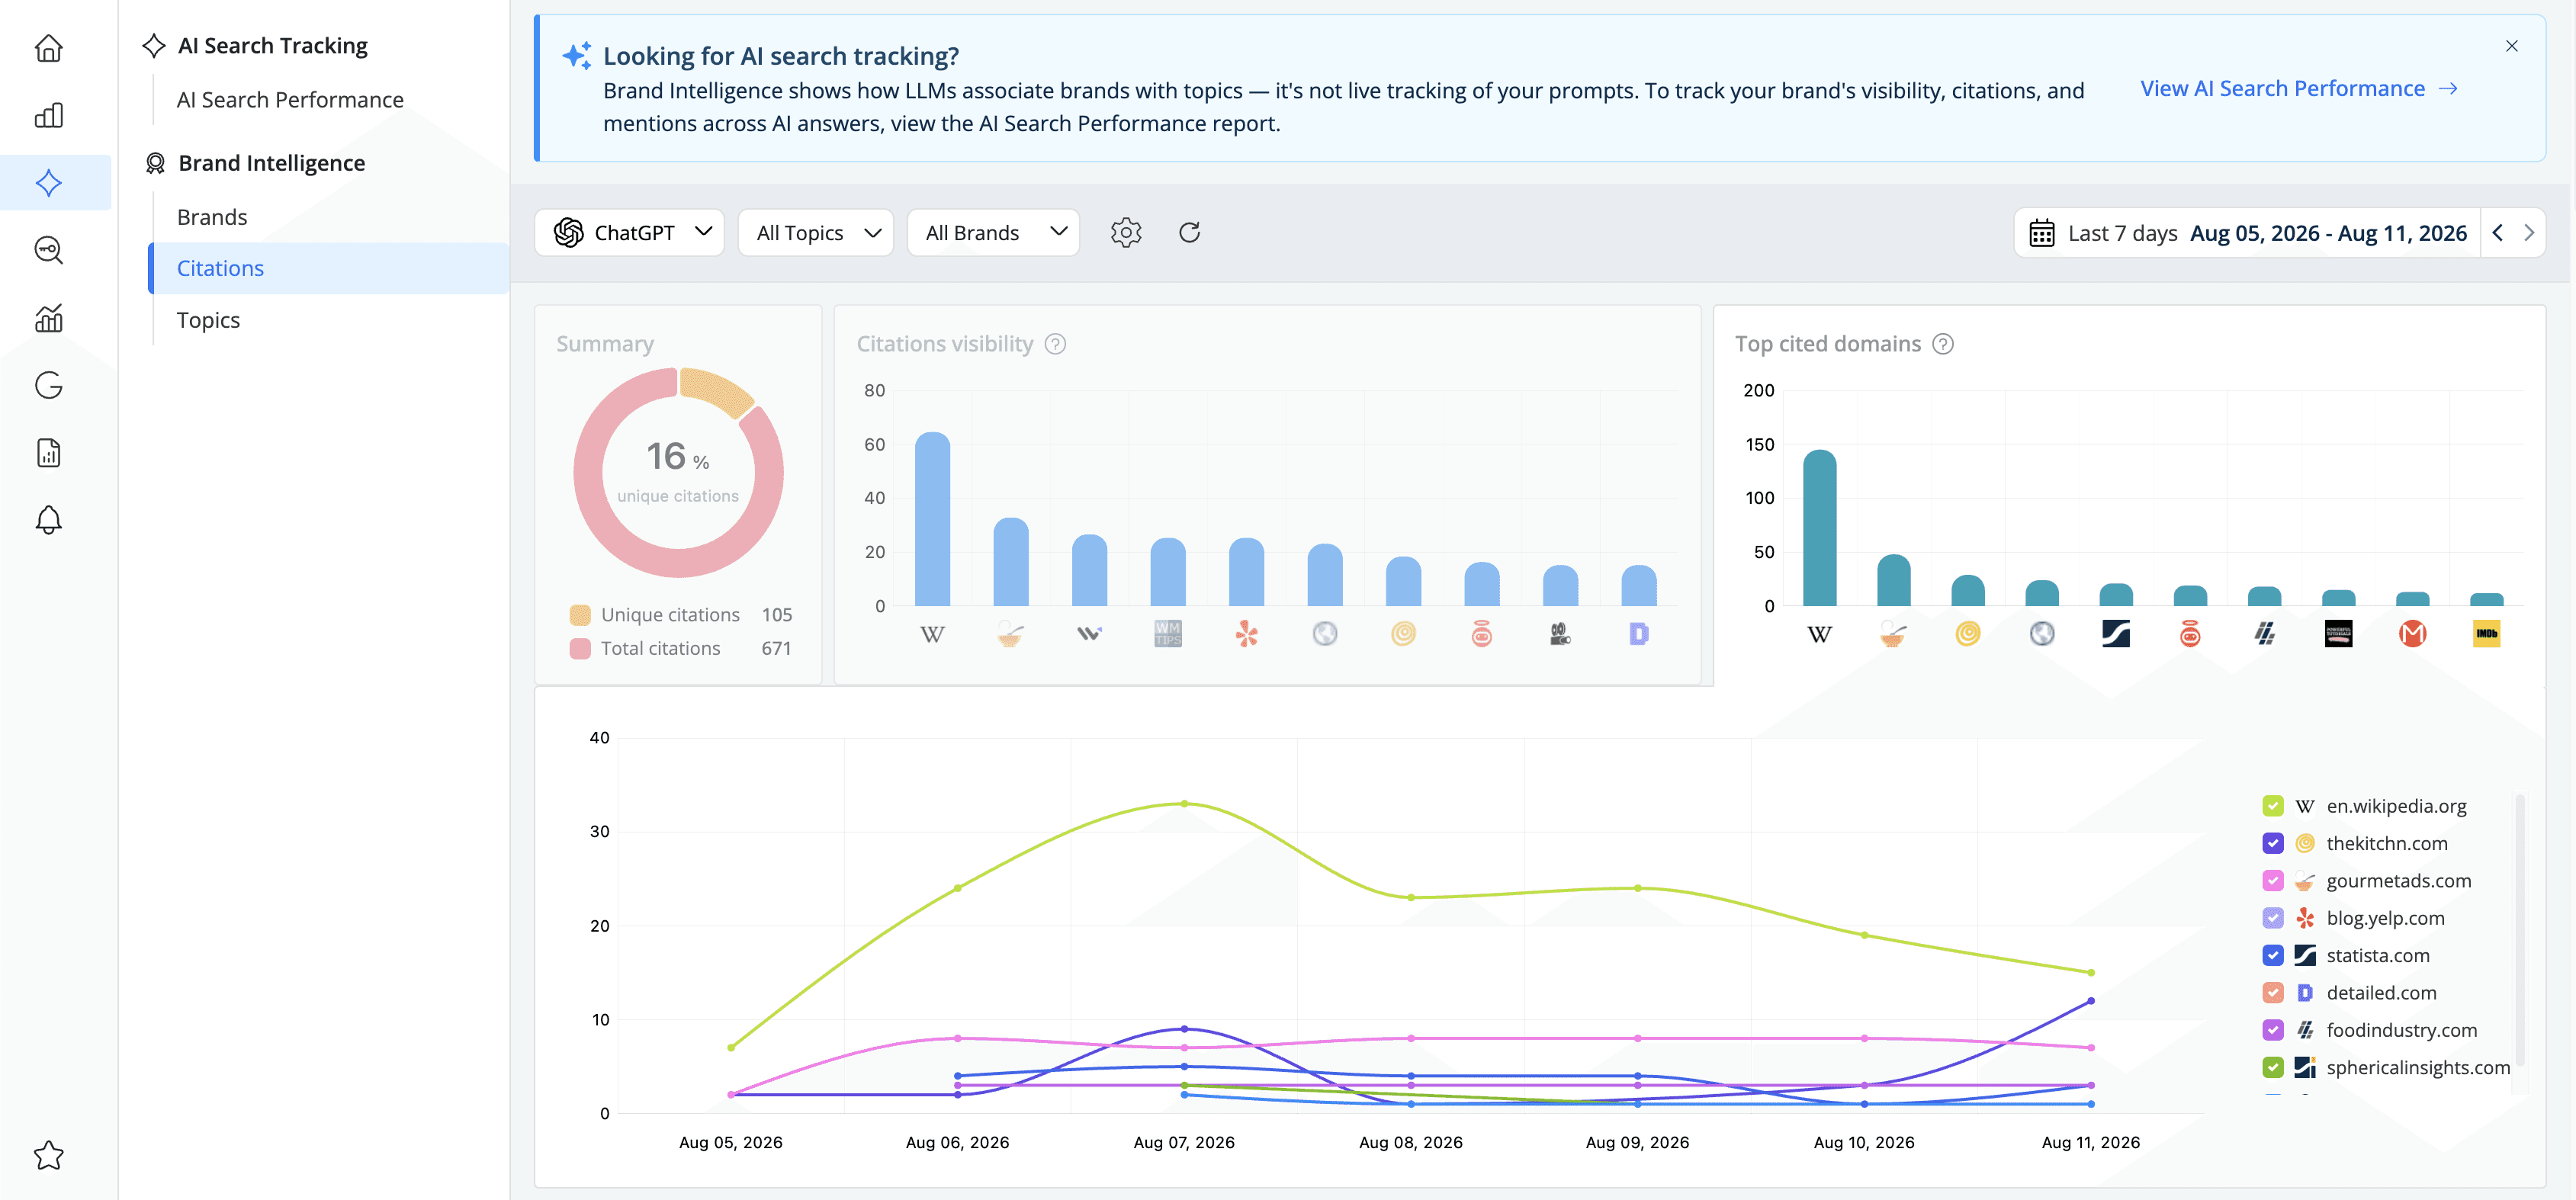Click the IMDb icon under Top cited domains

[2486, 634]
